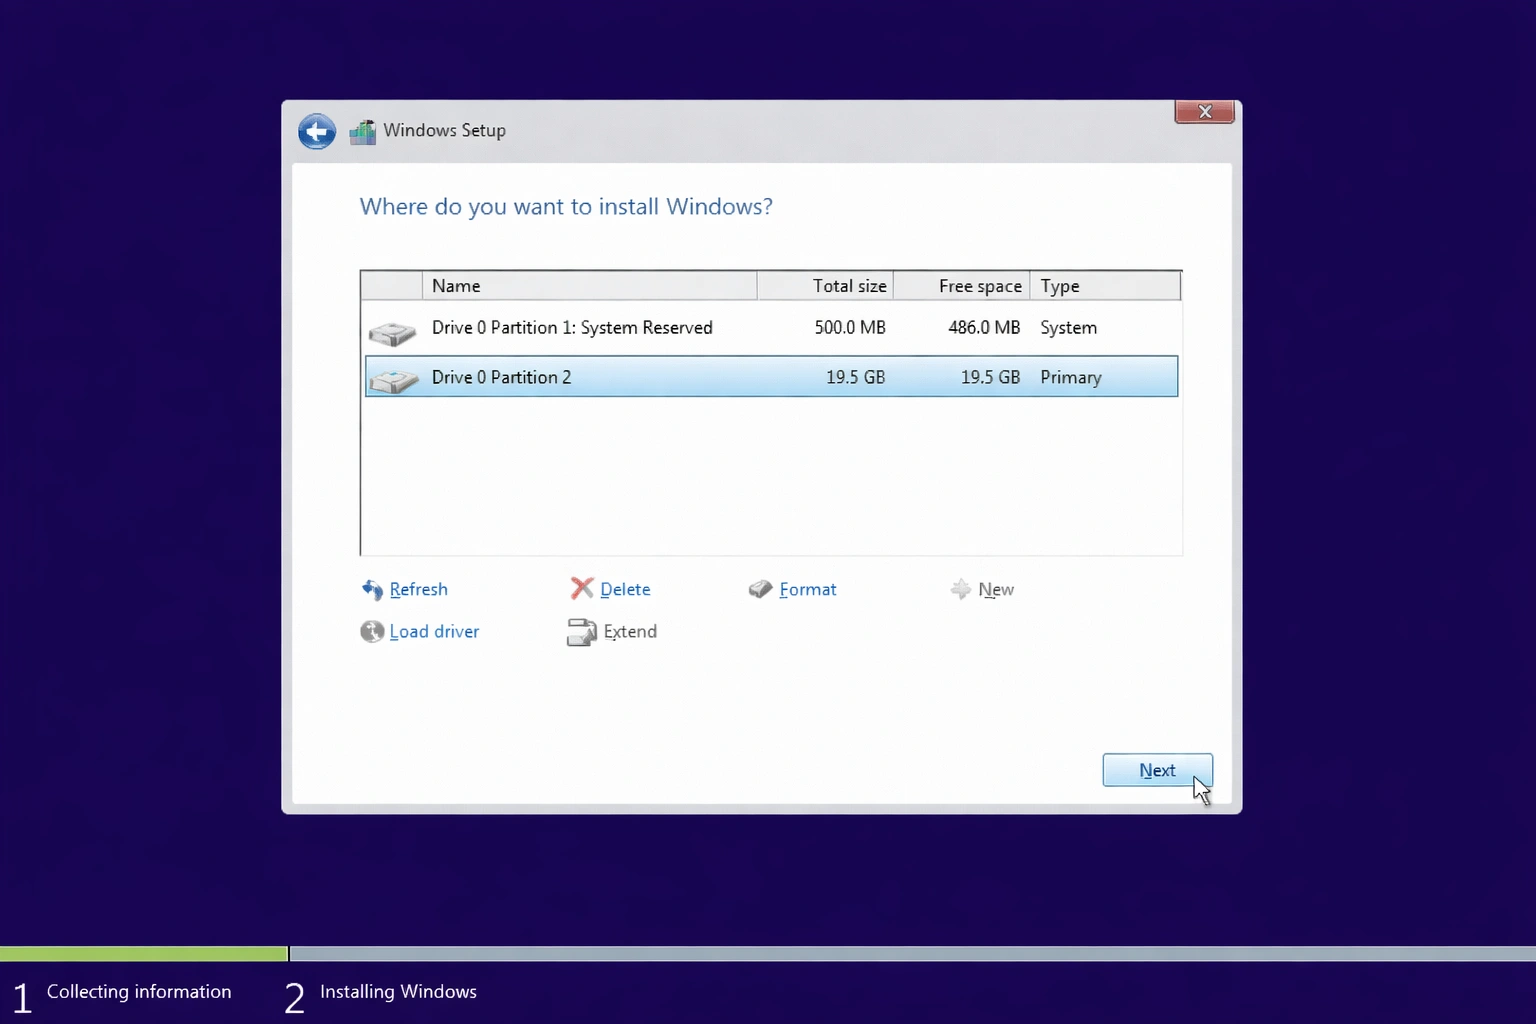The width and height of the screenshot is (1536, 1024).
Task: Click the drive icon next to Partition 1
Action: click(393, 330)
